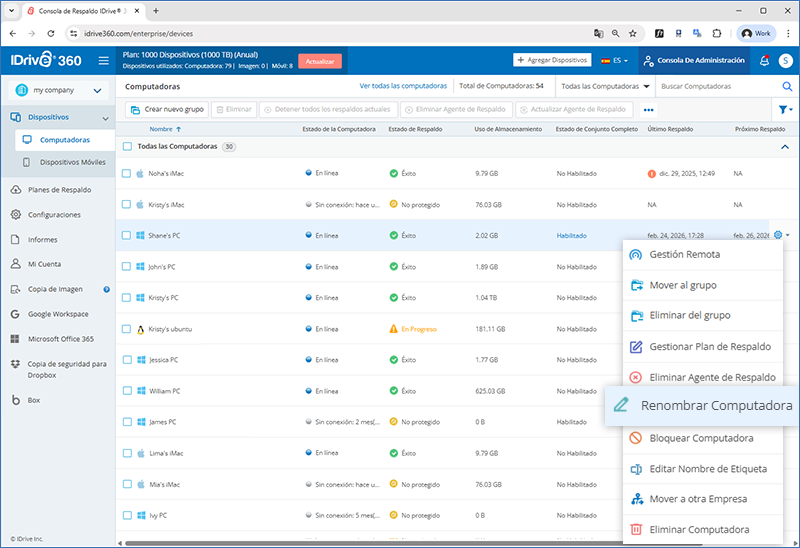Open the my company dropdown
This screenshot has height=548, width=800.
click(57, 91)
